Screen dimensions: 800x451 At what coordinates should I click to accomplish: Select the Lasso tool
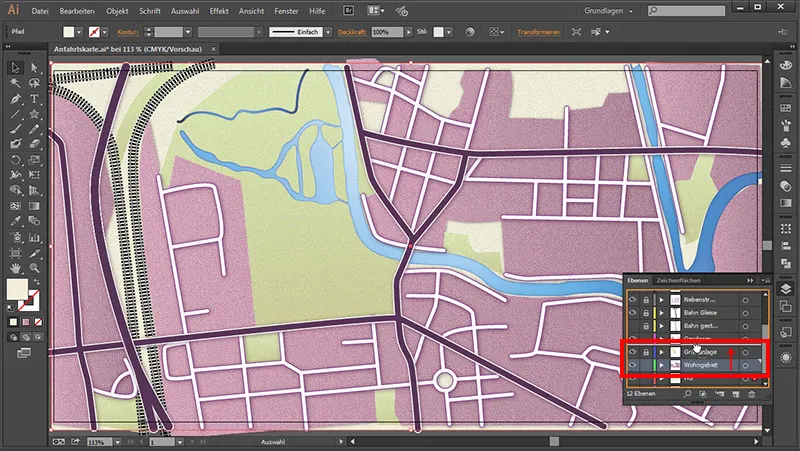[34, 83]
